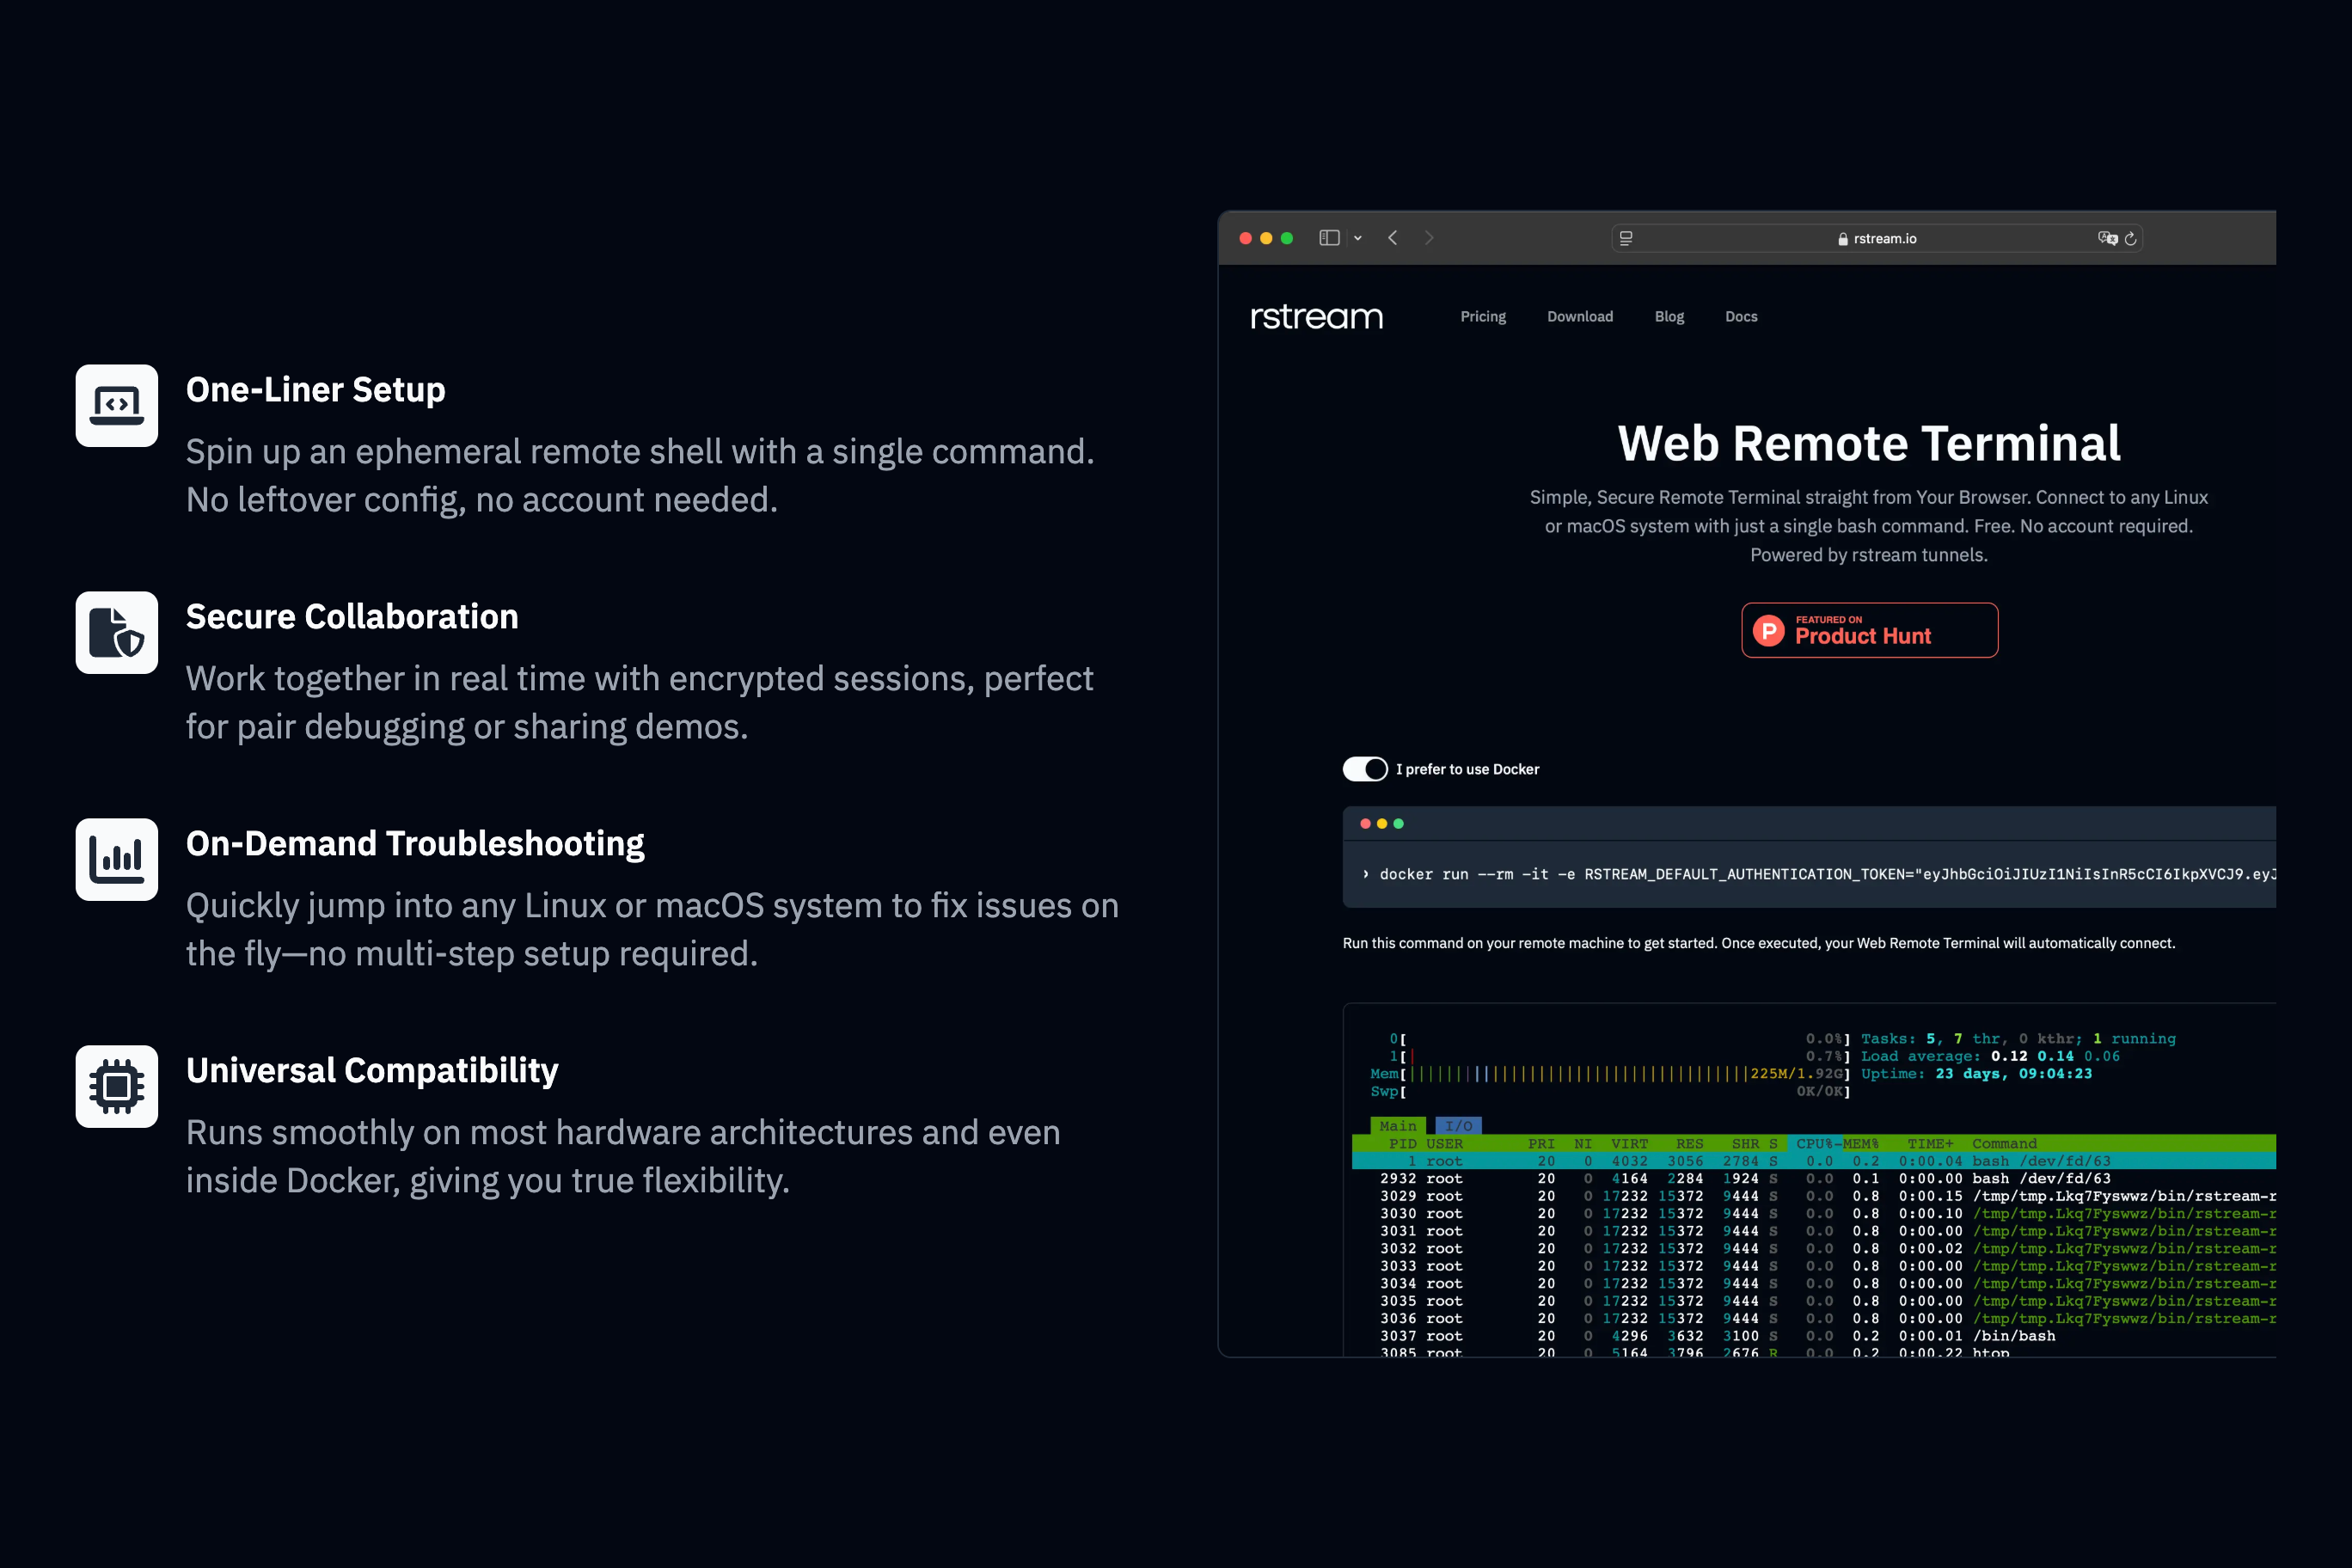Click the Featured on Product Hunt badge
Image resolution: width=2352 pixels, height=1568 pixels.
(x=1870, y=630)
